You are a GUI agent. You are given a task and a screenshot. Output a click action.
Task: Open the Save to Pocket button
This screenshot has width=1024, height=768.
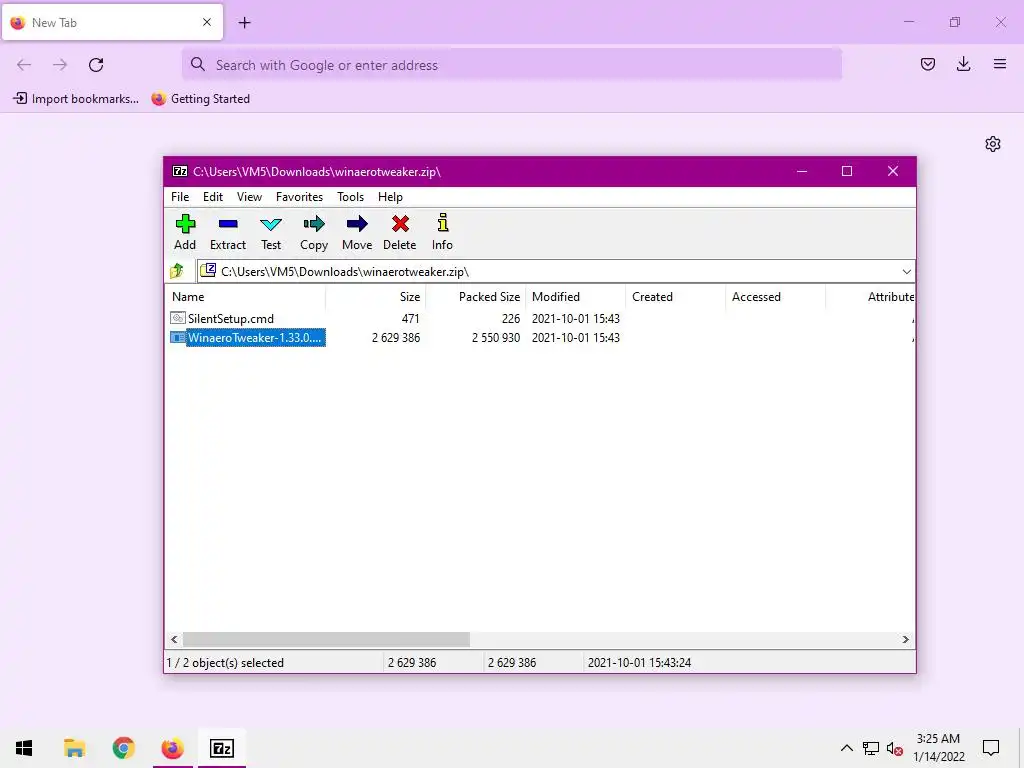tap(927, 64)
